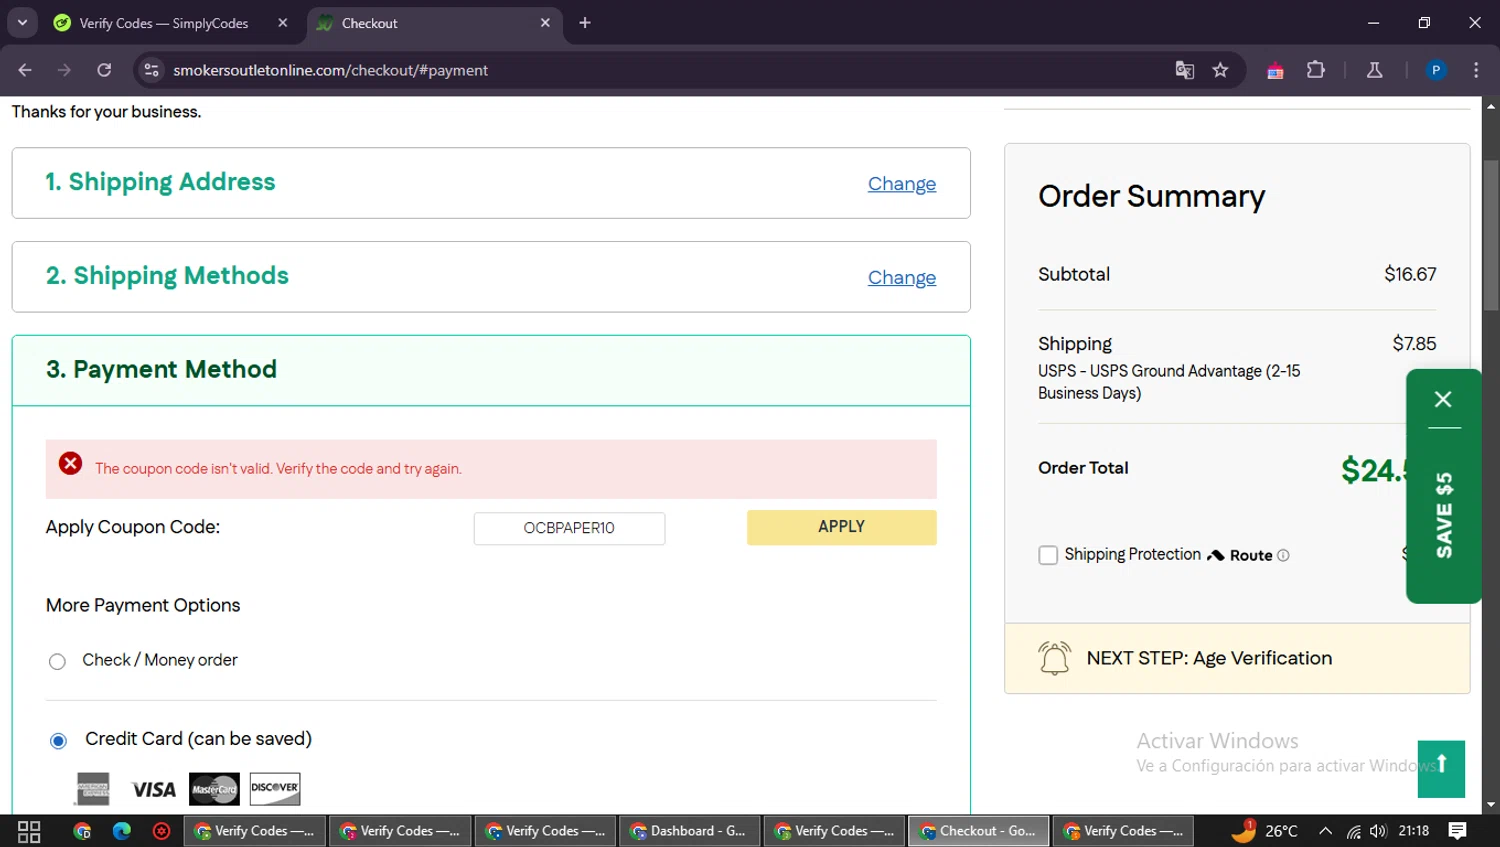1500x847 pixels.
Task: Click the $7.85 shipping cost
Action: 1414,344
